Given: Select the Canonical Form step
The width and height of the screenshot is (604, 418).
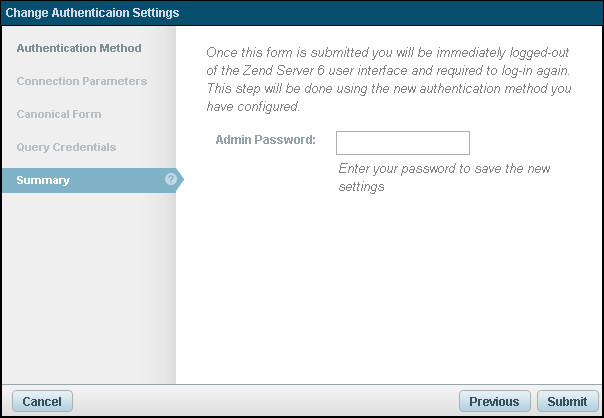Looking at the screenshot, I should [59, 114].
